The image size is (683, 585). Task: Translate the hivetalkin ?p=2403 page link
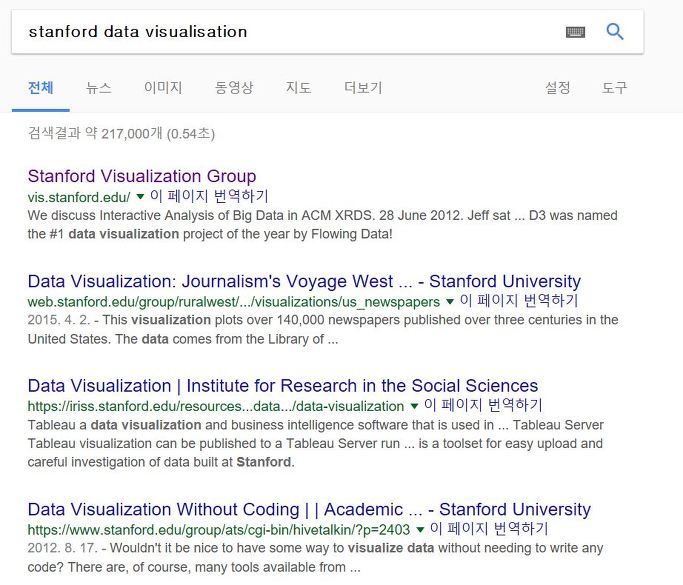[x=489, y=529]
